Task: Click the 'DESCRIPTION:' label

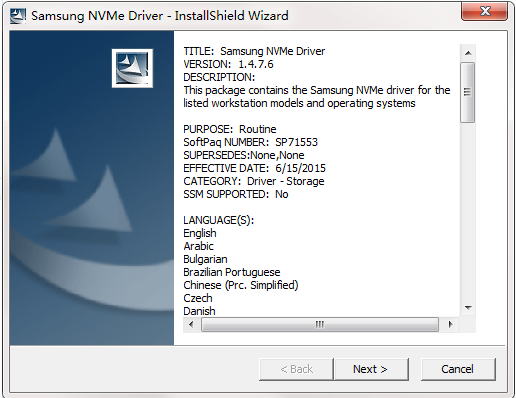Action: [x=219, y=77]
